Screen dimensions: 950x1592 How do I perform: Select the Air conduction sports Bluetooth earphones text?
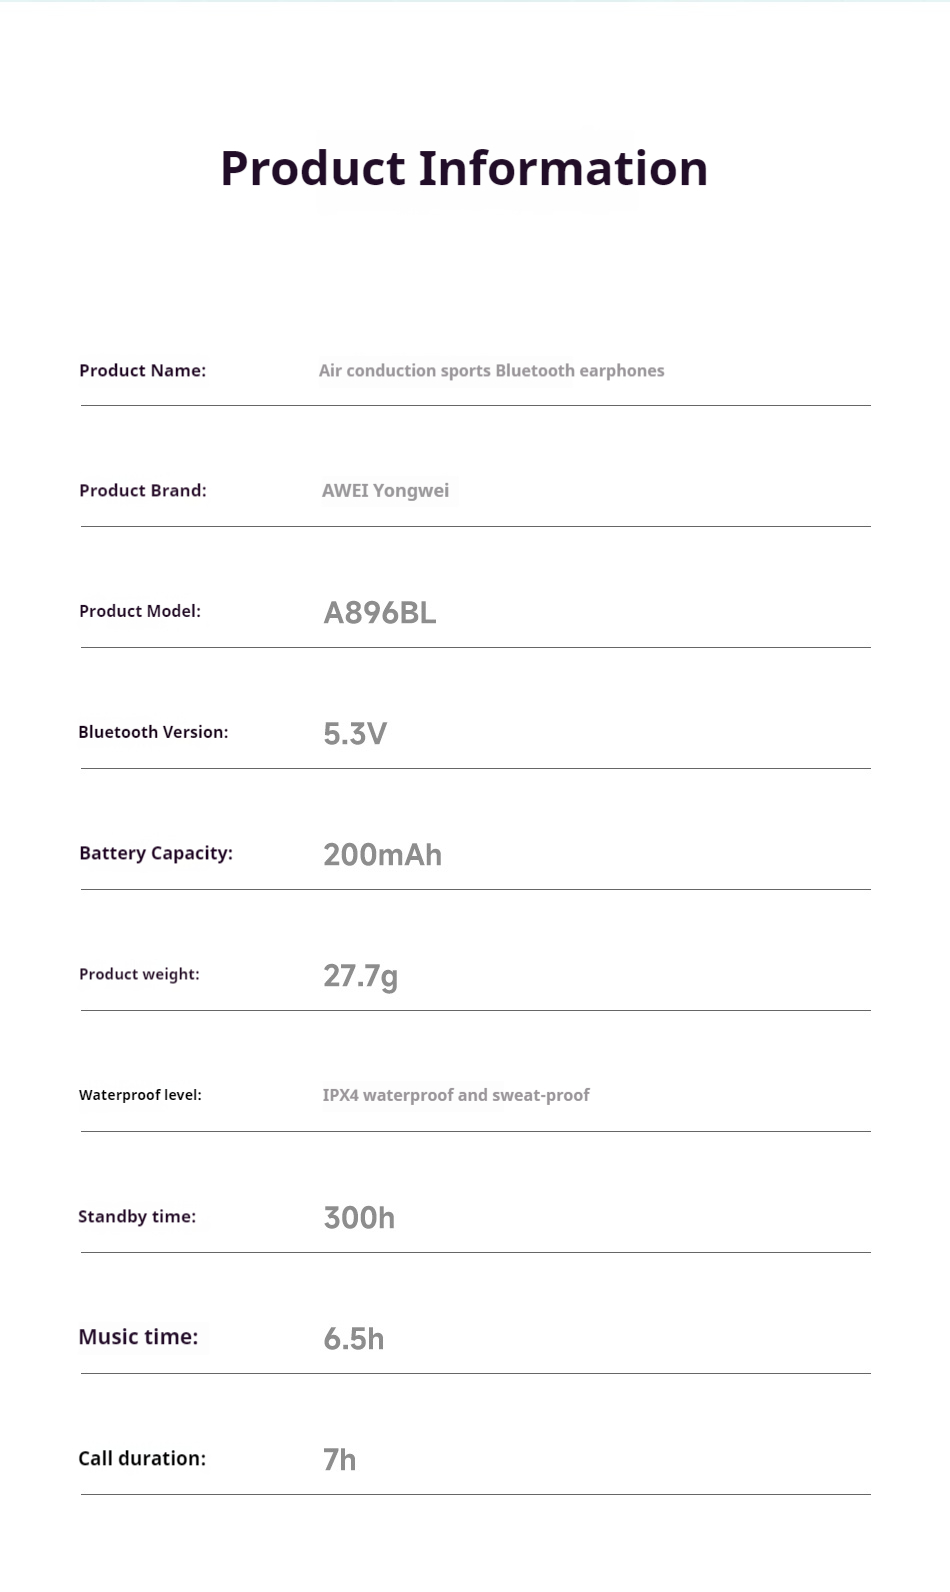tap(491, 370)
